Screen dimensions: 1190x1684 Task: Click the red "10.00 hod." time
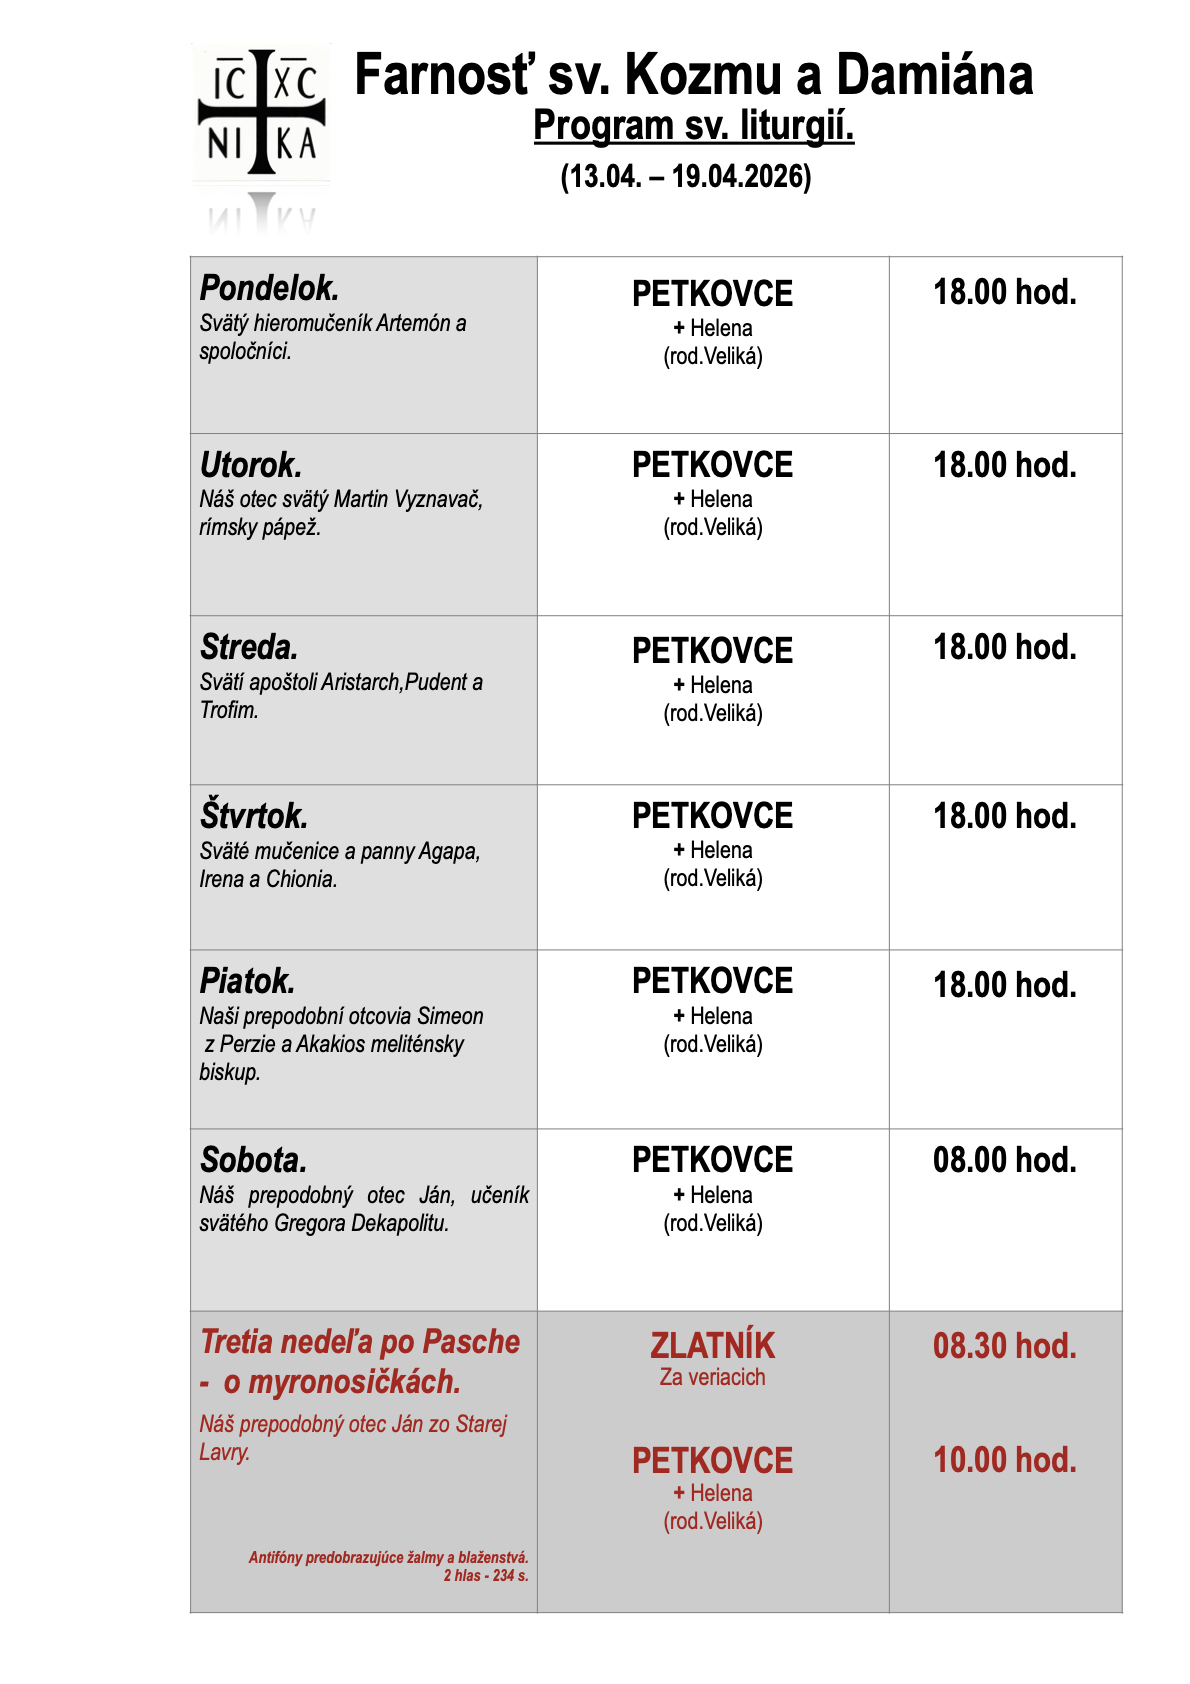click(x=1004, y=1460)
